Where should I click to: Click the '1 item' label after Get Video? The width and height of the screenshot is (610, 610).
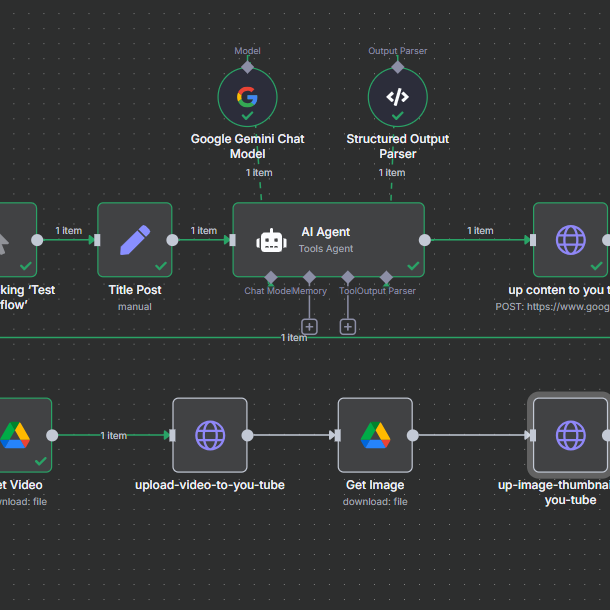114,436
